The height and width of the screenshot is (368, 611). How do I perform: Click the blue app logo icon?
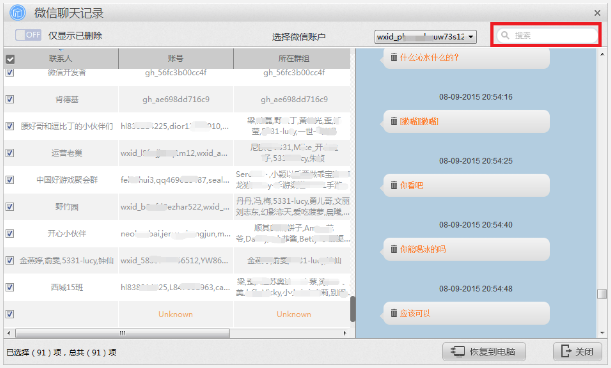[18, 12]
